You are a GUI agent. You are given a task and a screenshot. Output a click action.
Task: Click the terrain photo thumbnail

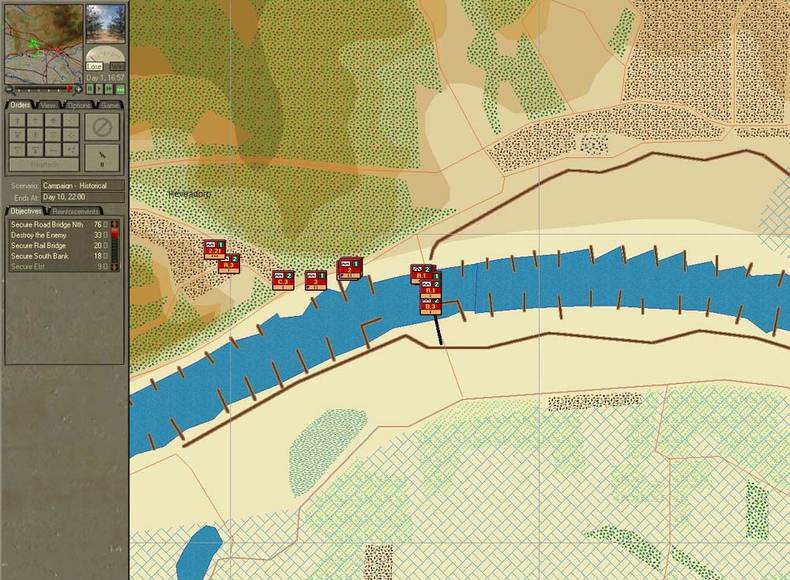coord(105,22)
